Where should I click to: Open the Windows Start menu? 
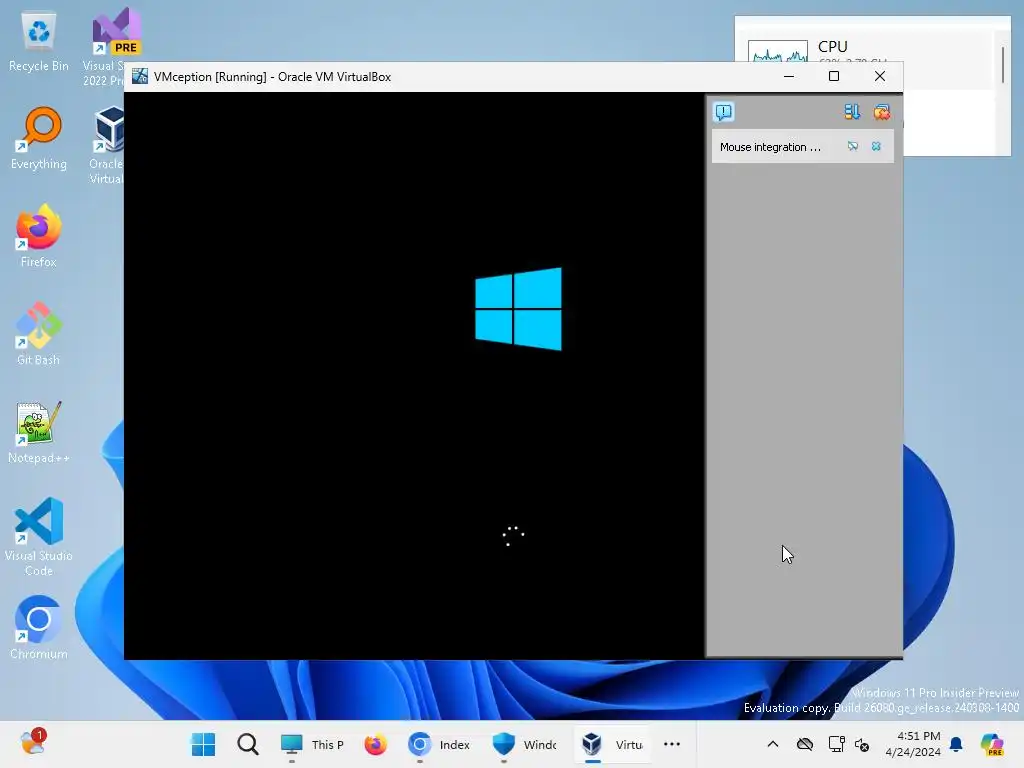[203, 744]
